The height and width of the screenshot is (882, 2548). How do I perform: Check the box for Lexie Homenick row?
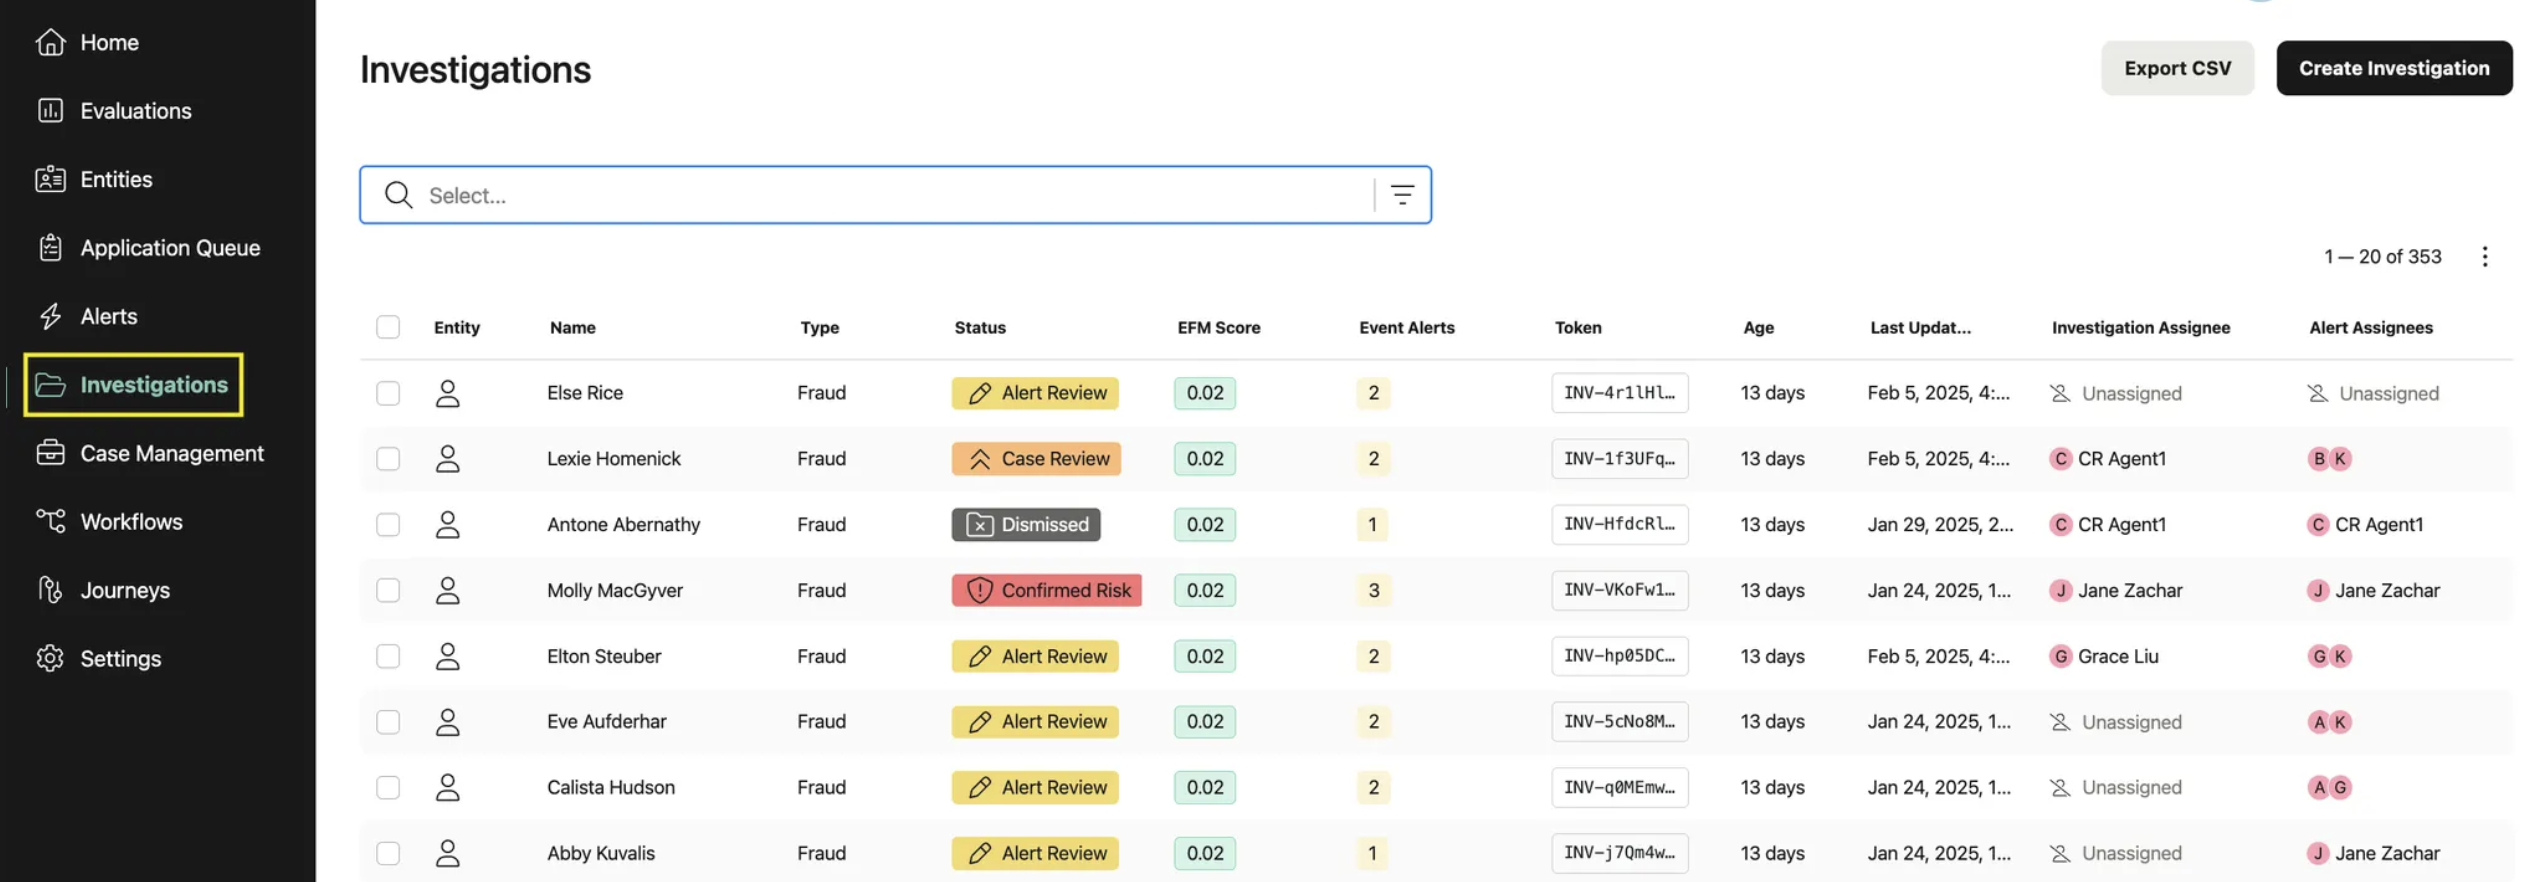click(388, 459)
